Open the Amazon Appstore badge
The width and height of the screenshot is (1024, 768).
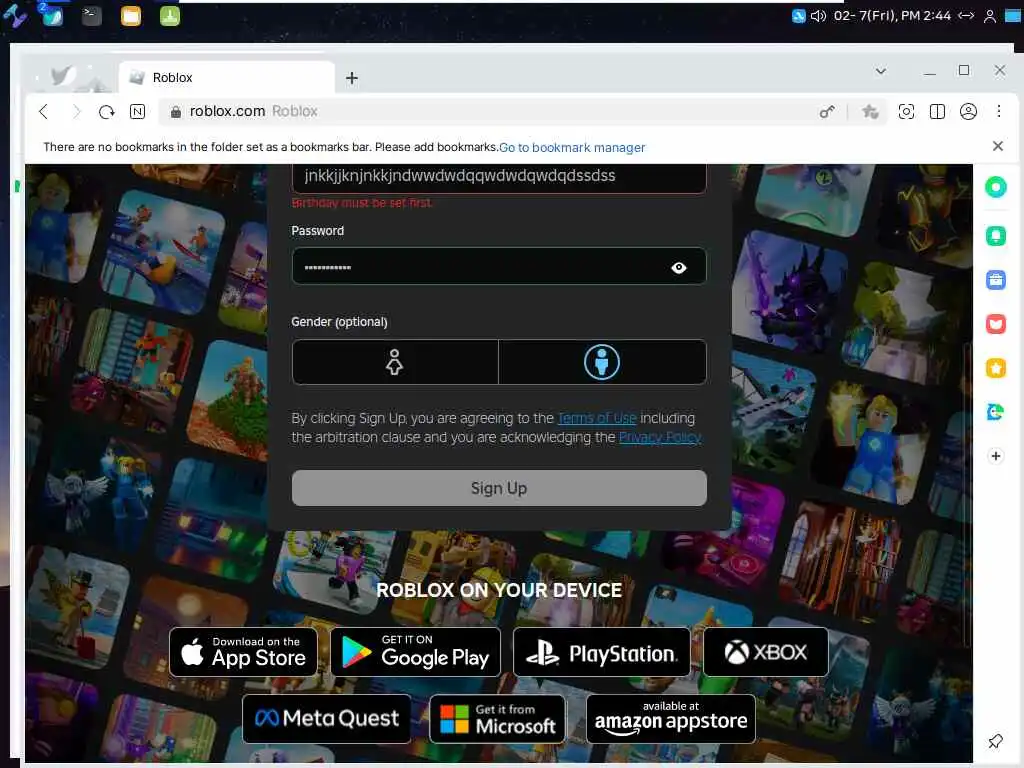click(671, 719)
